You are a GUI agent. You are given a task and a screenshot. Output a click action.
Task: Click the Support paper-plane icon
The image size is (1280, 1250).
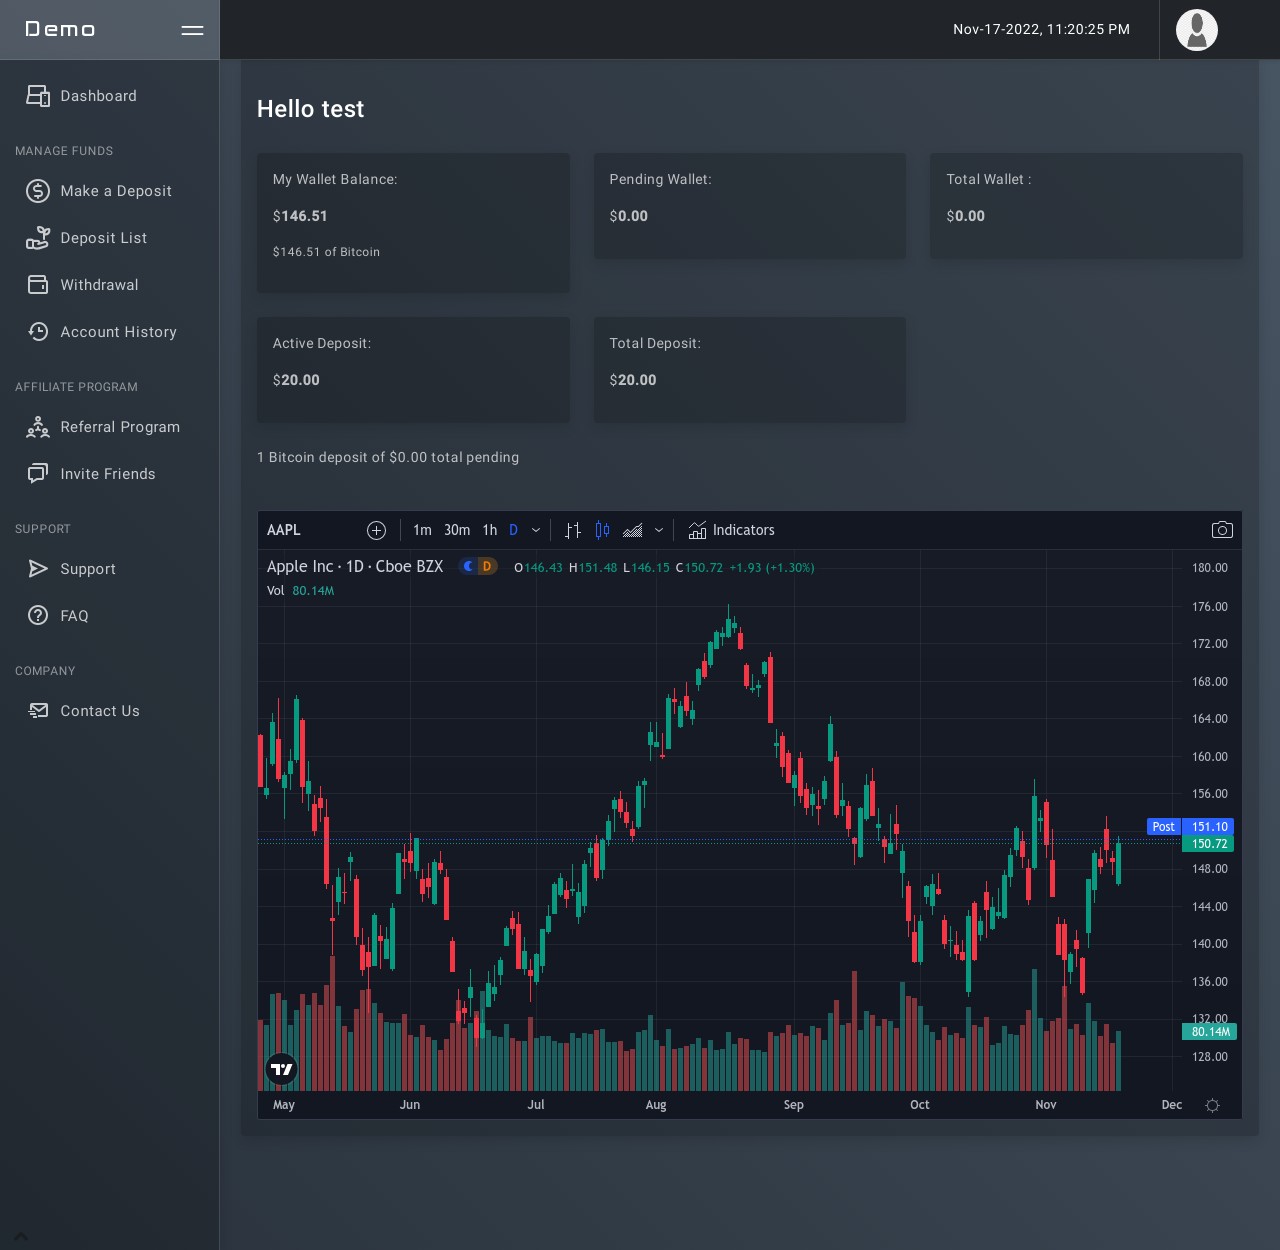click(38, 569)
